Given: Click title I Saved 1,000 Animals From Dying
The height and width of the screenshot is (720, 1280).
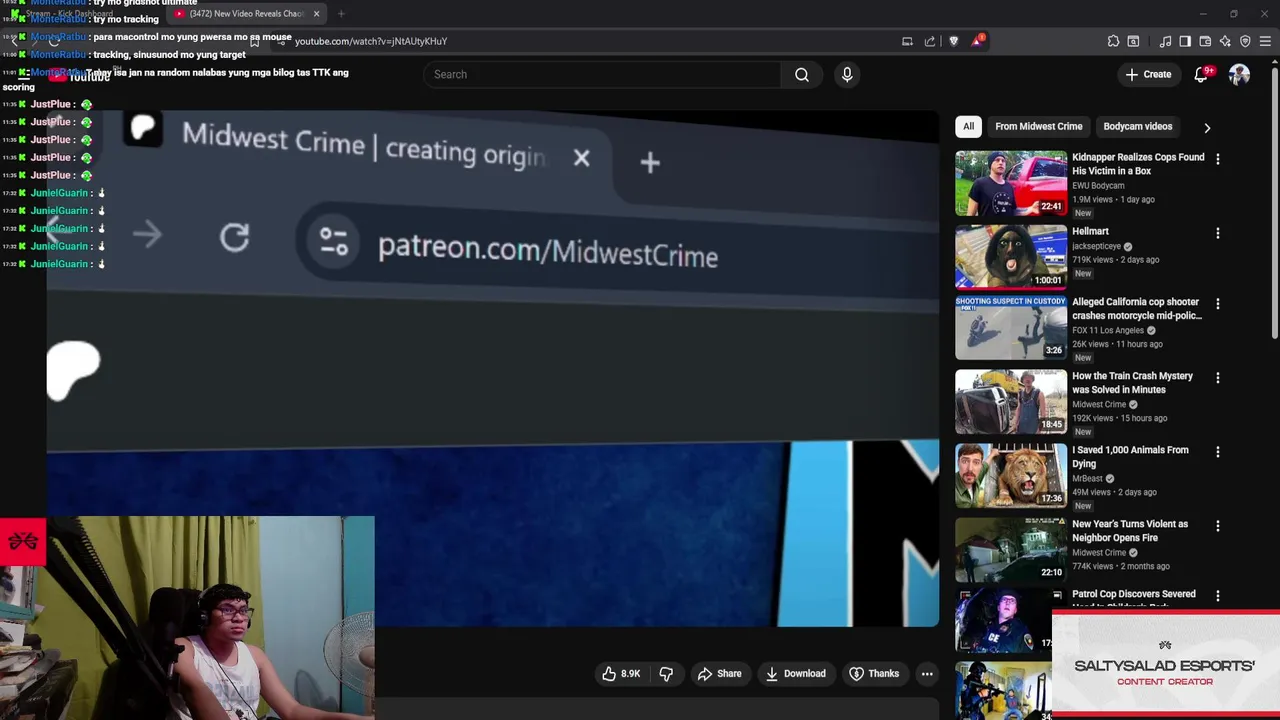Looking at the screenshot, I should click(1130, 457).
